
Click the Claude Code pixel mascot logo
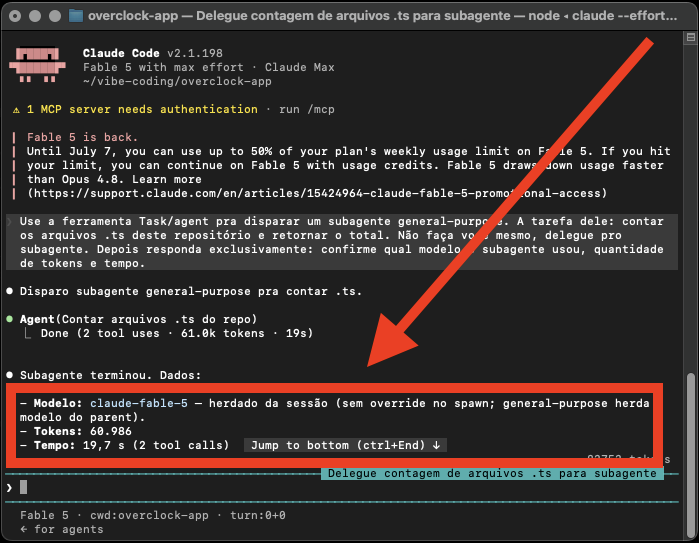click(37, 65)
